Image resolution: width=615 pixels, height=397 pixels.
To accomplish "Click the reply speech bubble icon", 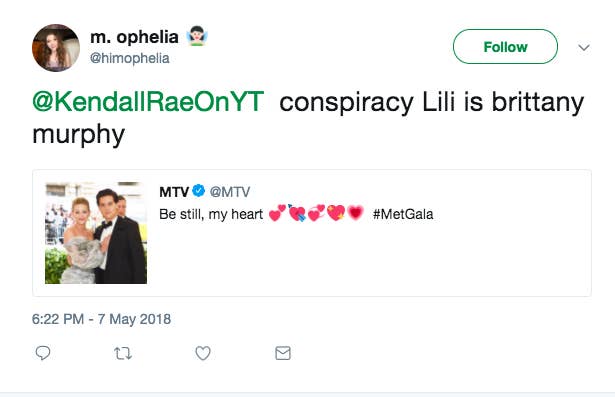I will [43, 353].
